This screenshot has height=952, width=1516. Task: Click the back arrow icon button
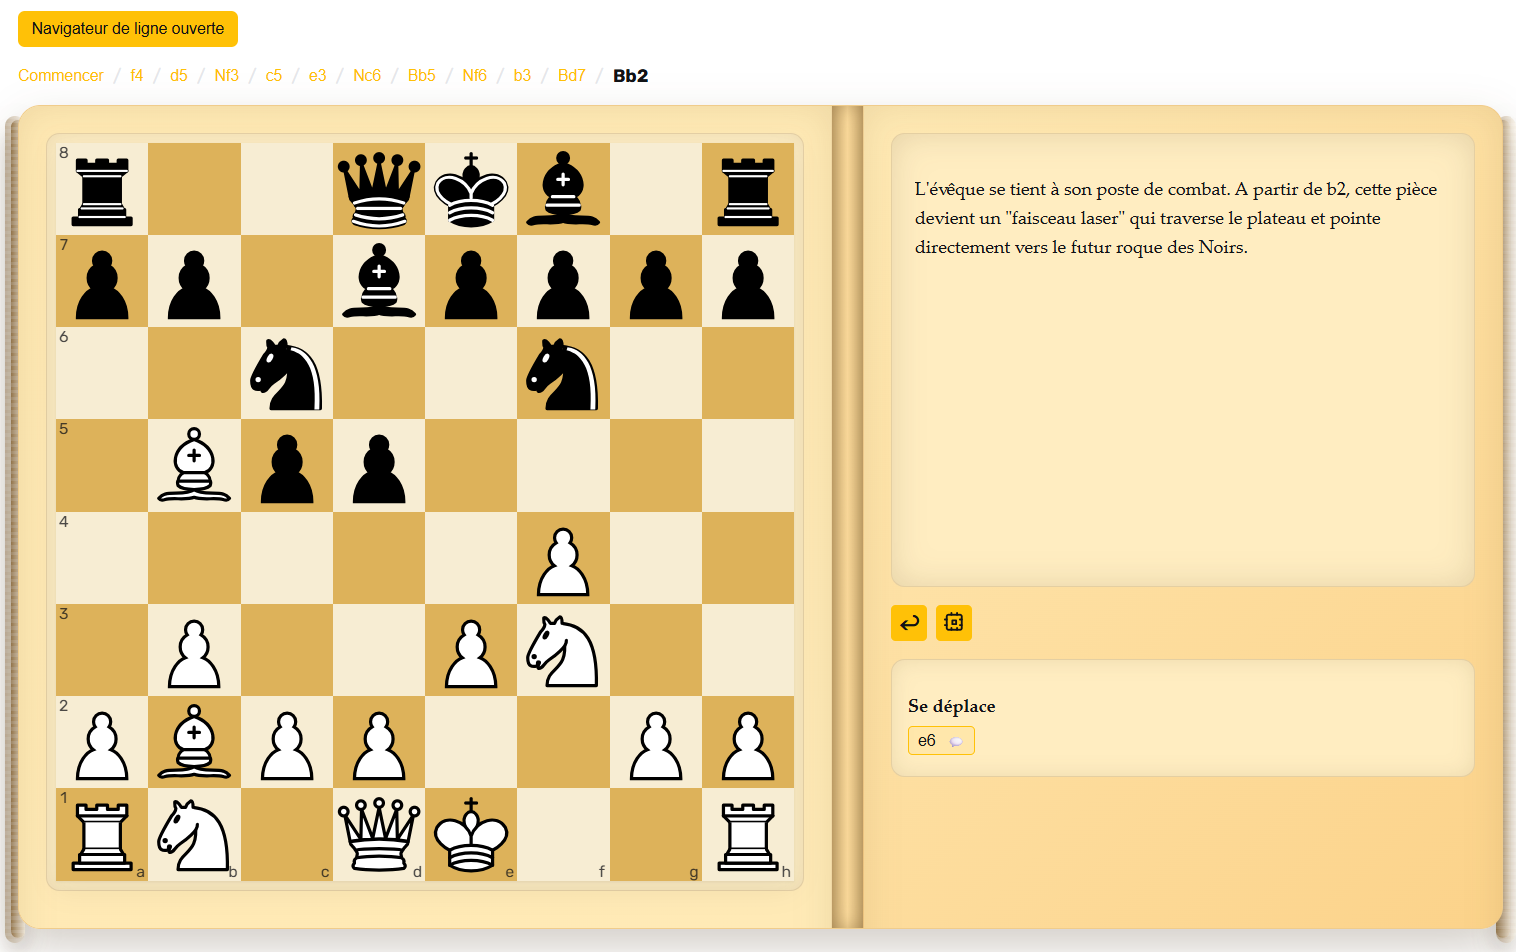pos(909,623)
